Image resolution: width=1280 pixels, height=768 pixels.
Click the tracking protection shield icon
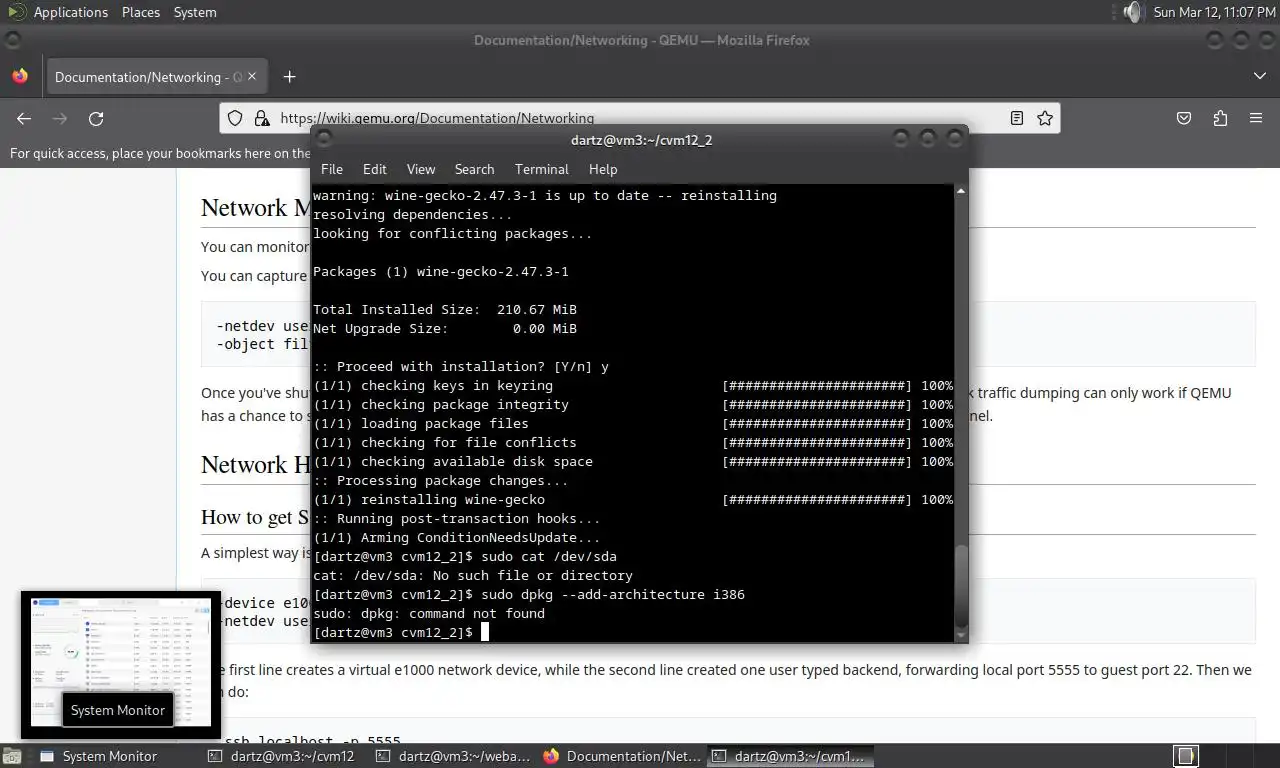[x=235, y=118]
